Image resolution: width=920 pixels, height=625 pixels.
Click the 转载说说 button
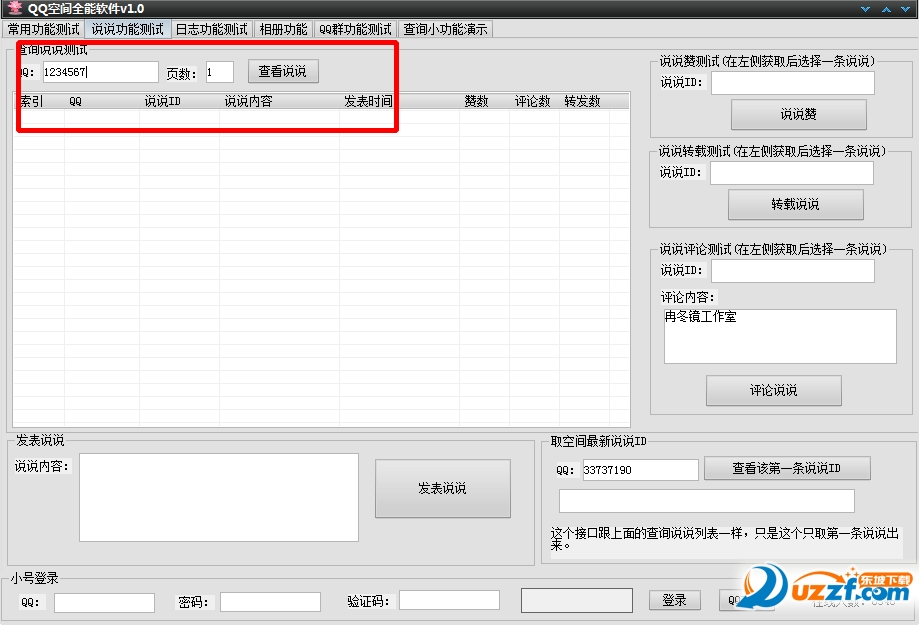(x=796, y=204)
